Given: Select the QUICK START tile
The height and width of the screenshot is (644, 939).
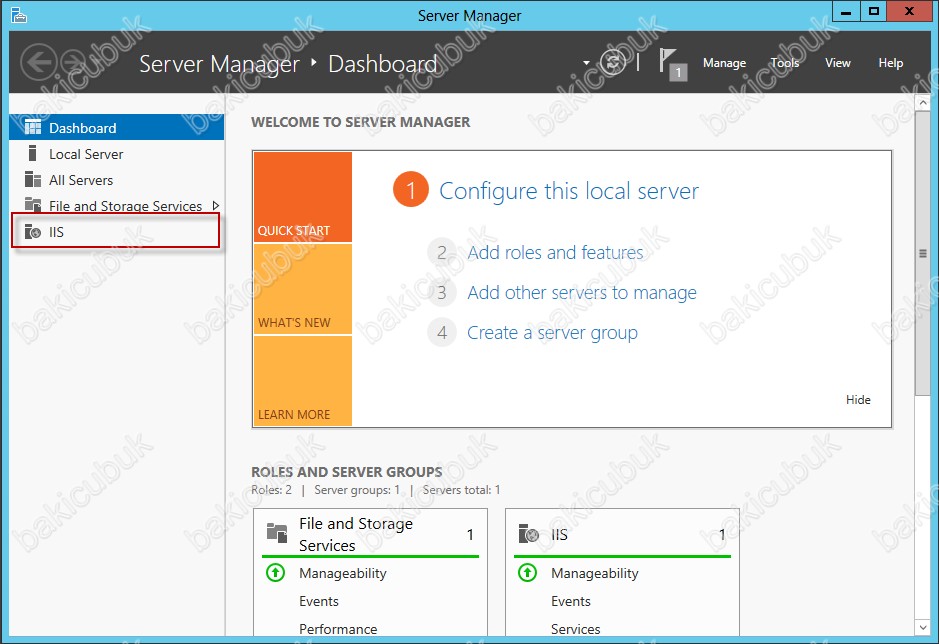Looking at the screenshot, I should pyautogui.click(x=302, y=197).
